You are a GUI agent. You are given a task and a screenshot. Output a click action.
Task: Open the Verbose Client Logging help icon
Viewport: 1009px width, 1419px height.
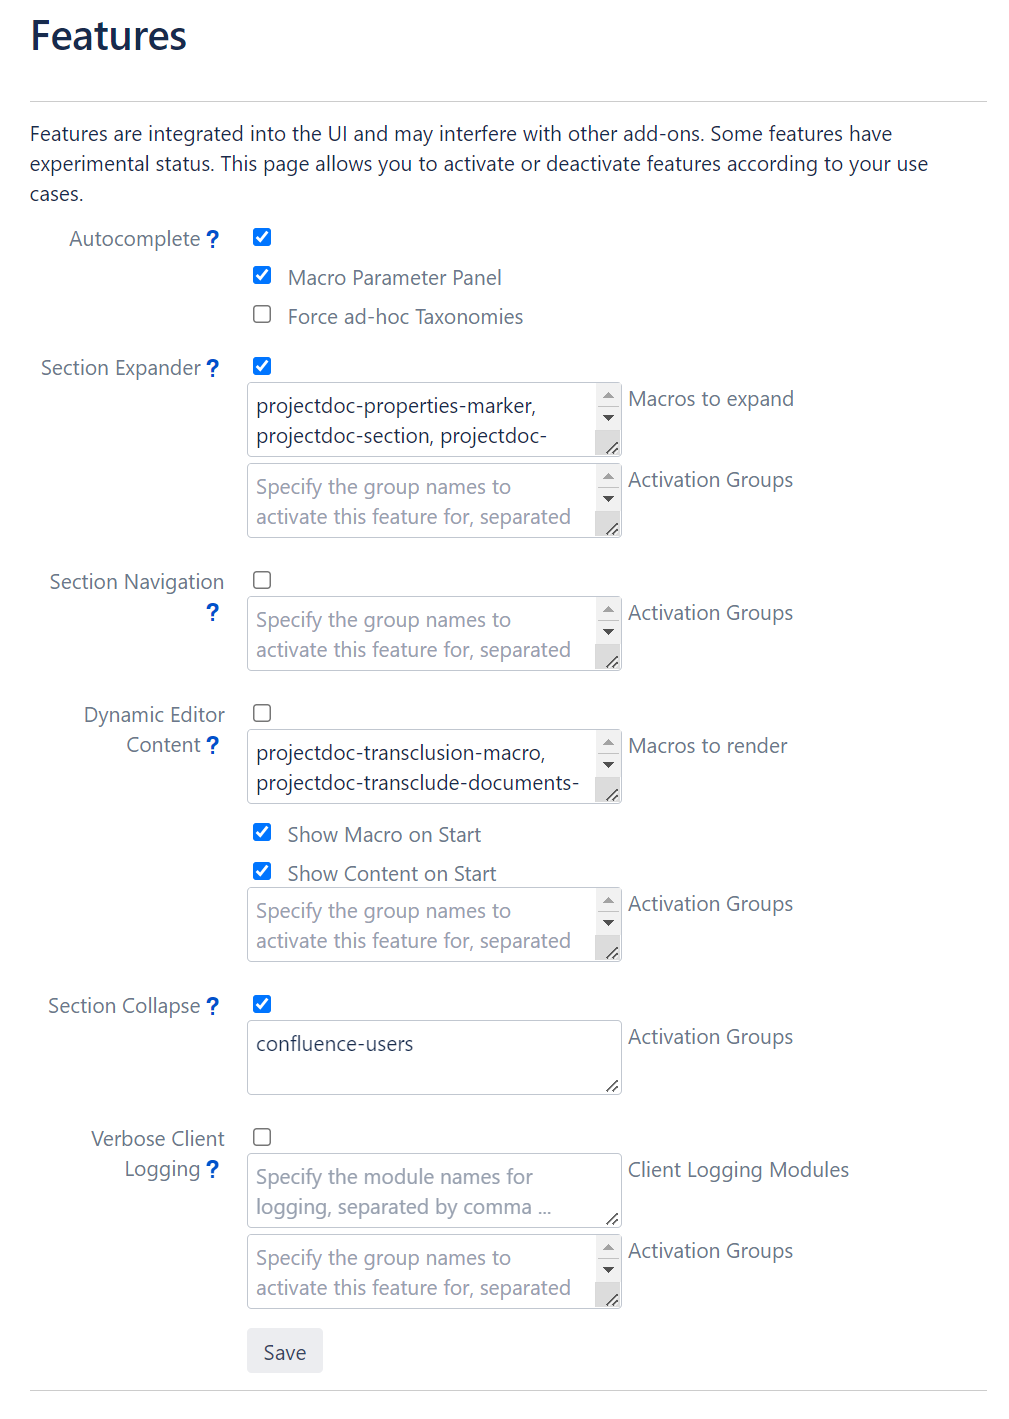(212, 1169)
